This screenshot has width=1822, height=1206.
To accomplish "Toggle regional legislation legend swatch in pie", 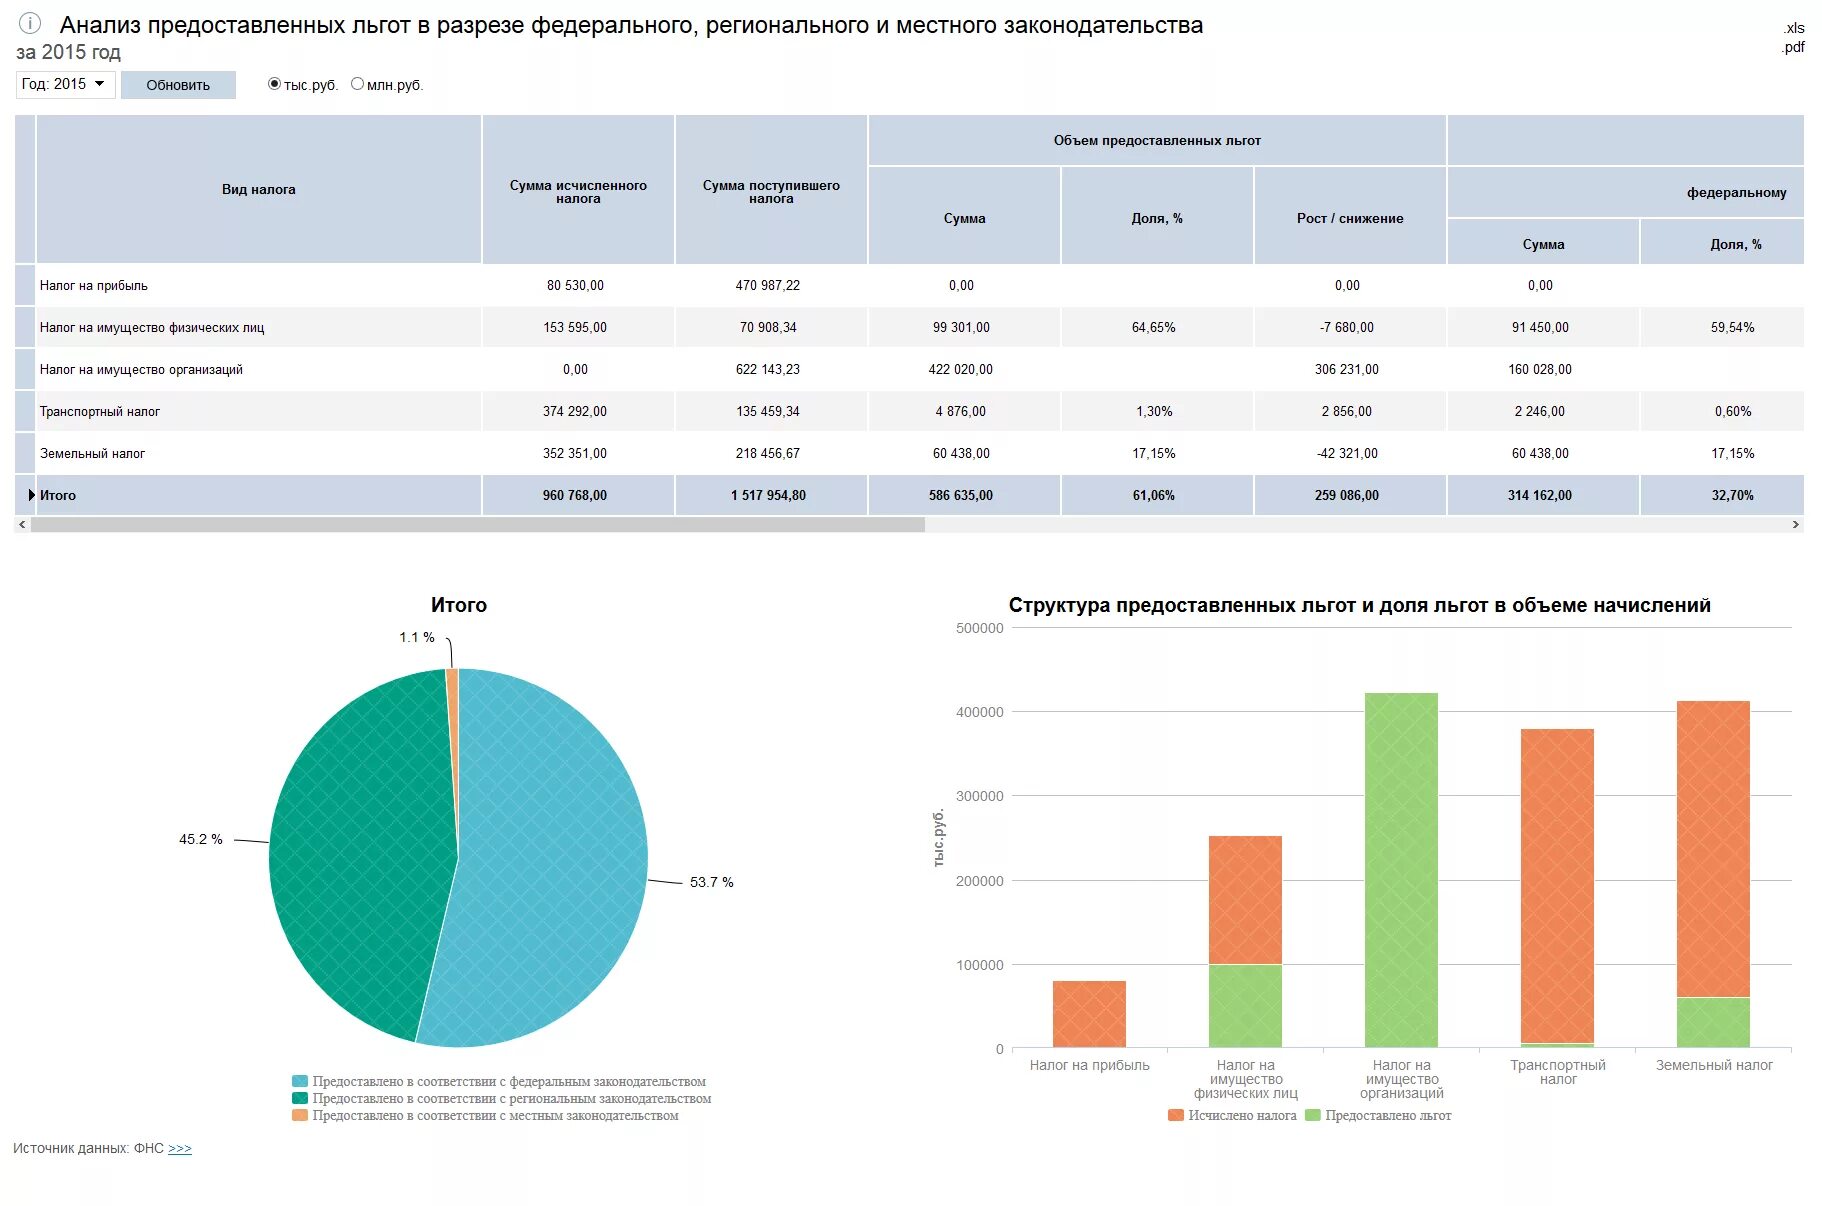I will click(299, 1098).
